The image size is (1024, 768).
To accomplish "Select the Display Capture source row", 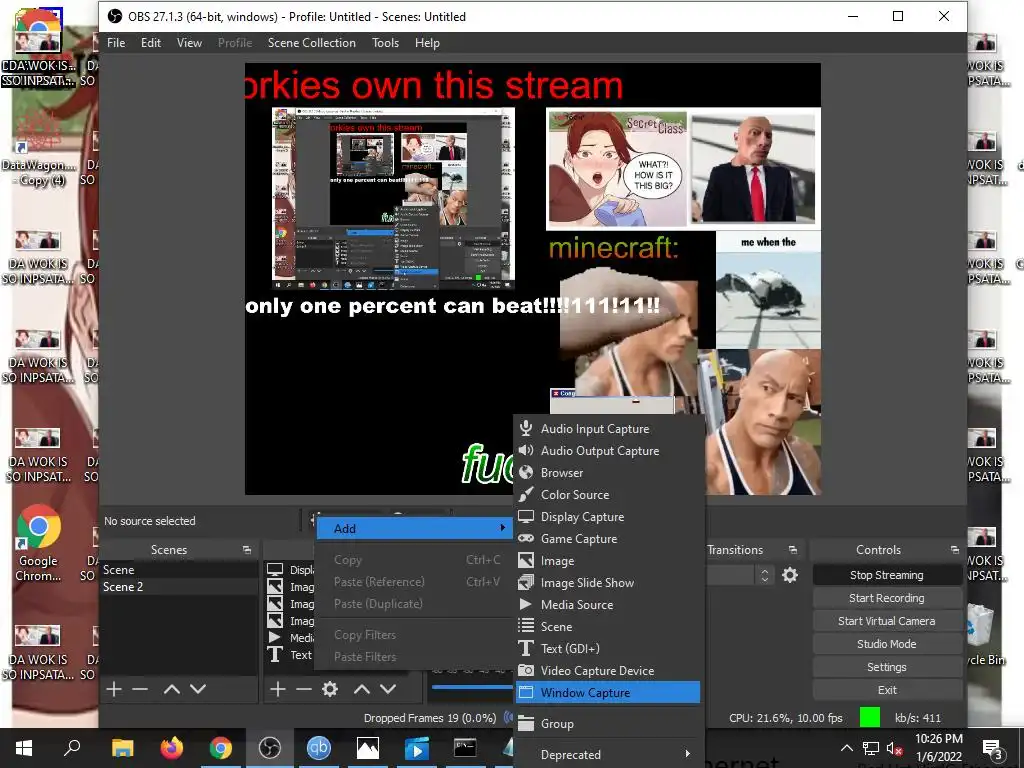I will click(291, 569).
